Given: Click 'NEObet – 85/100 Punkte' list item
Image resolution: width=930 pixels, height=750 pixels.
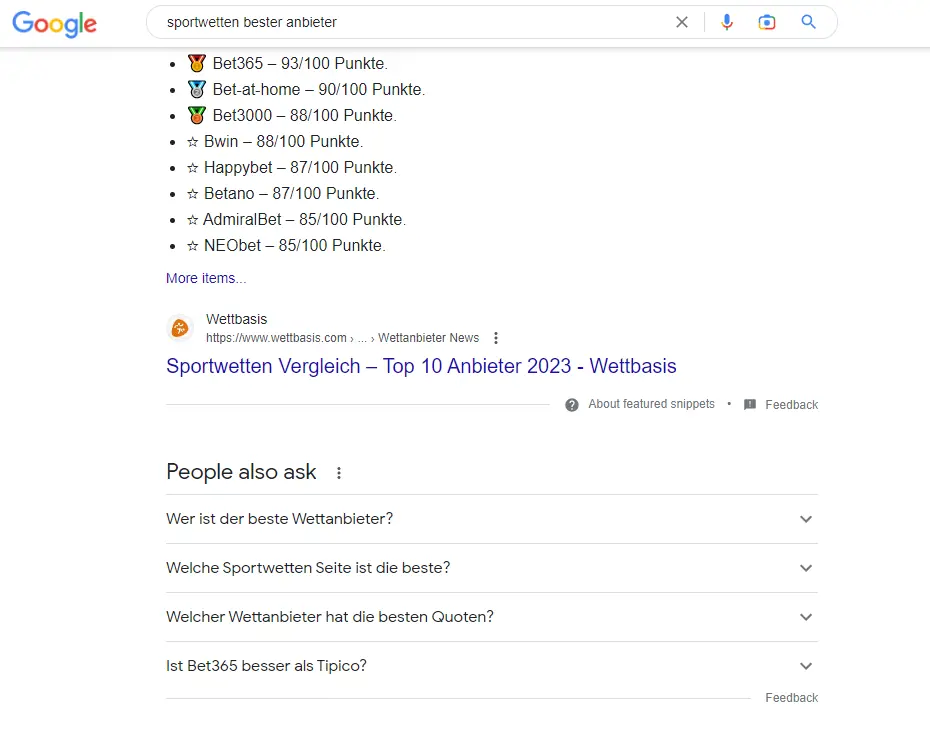Looking at the screenshot, I should pyautogui.click(x=286, y=246).
